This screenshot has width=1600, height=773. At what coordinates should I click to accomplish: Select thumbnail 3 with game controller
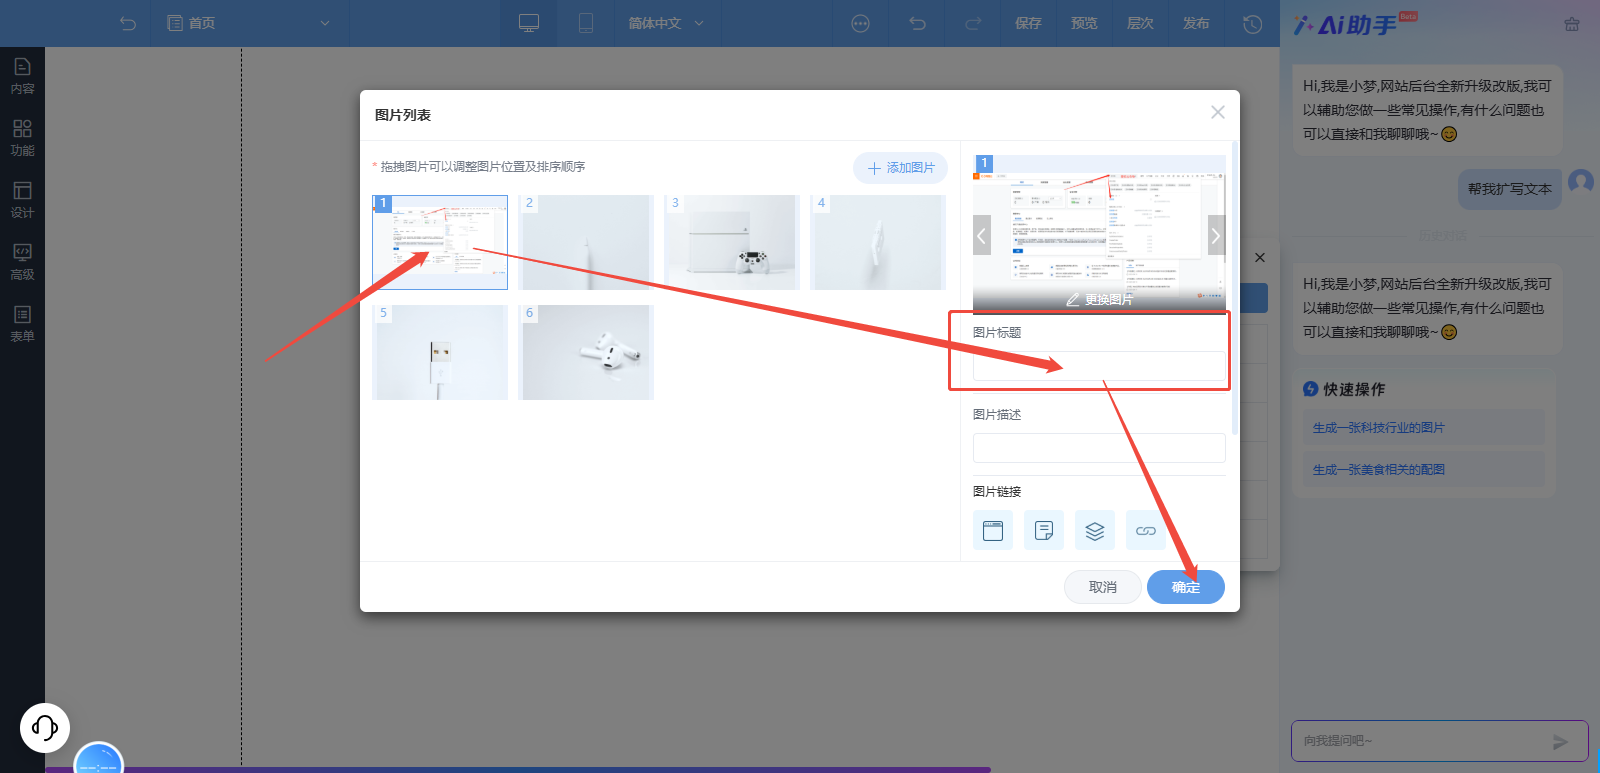coord(732,242)
